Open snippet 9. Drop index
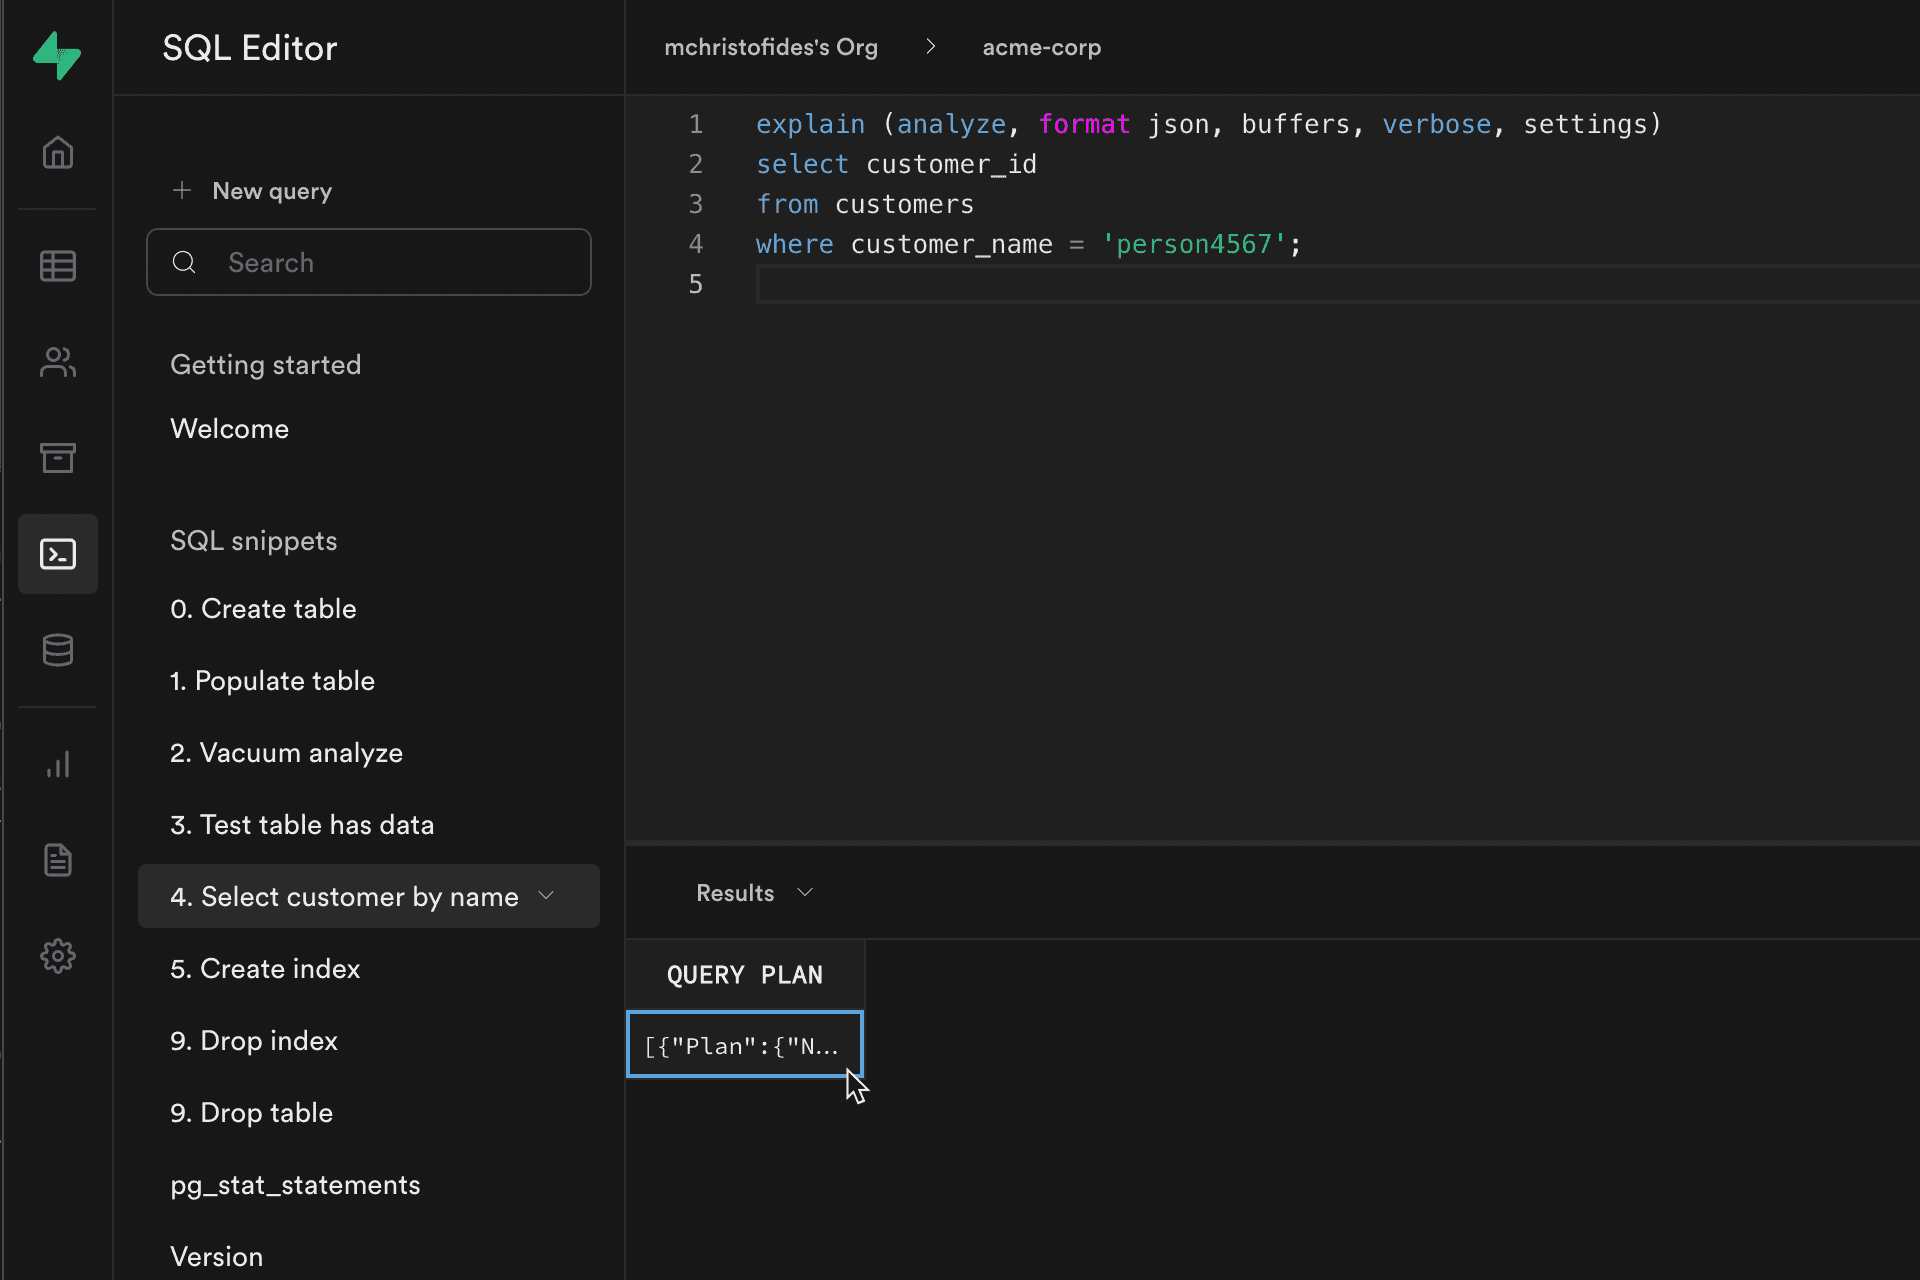 [254, 1041]
